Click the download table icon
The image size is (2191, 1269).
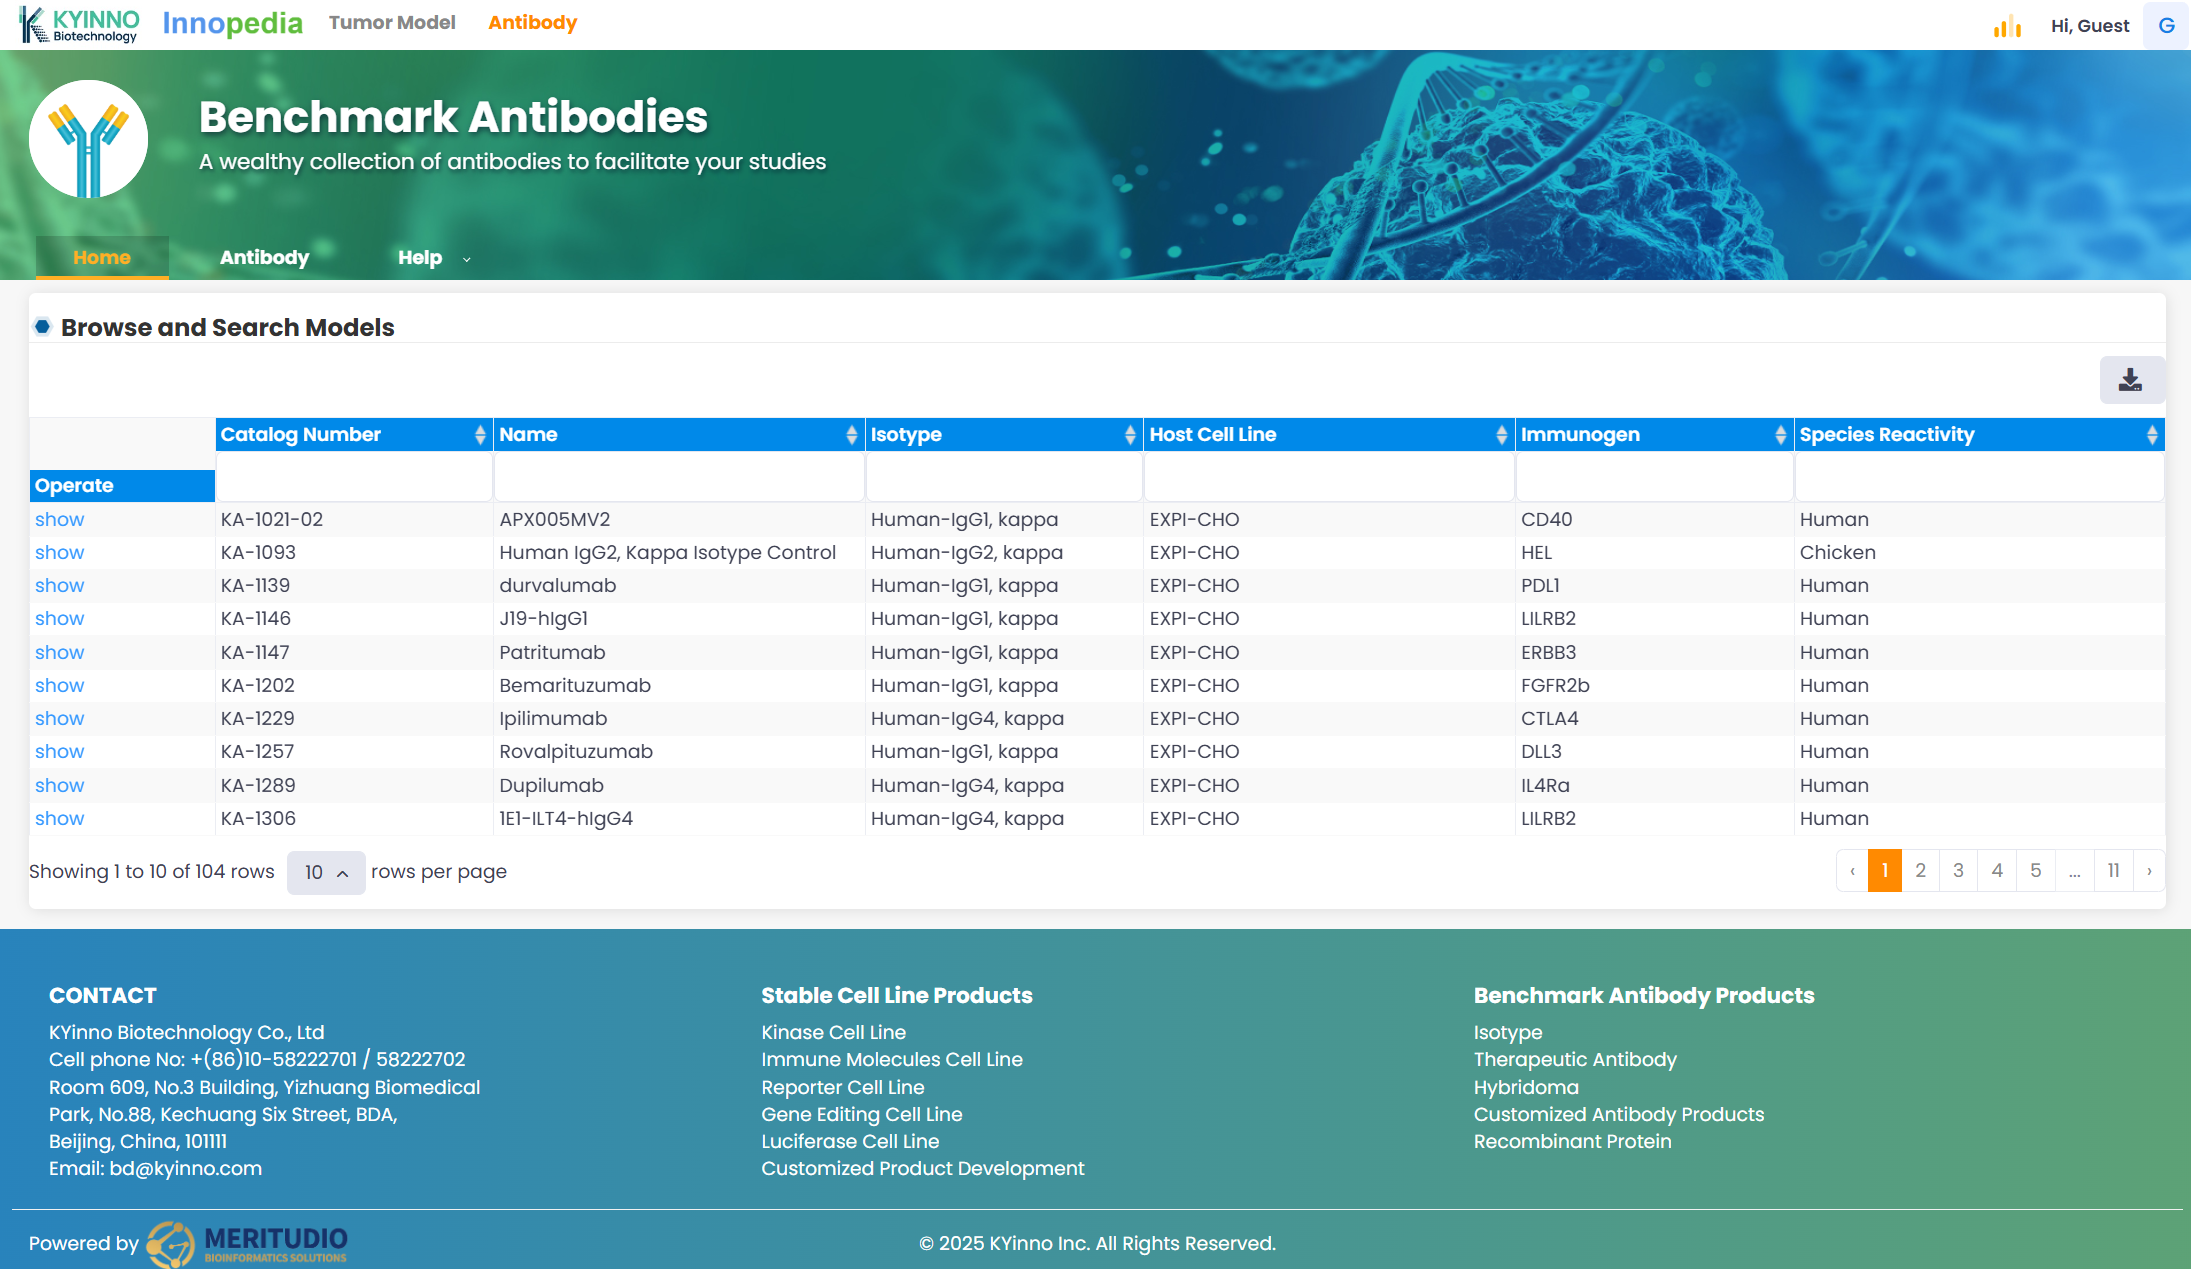tap(2131, 380)
